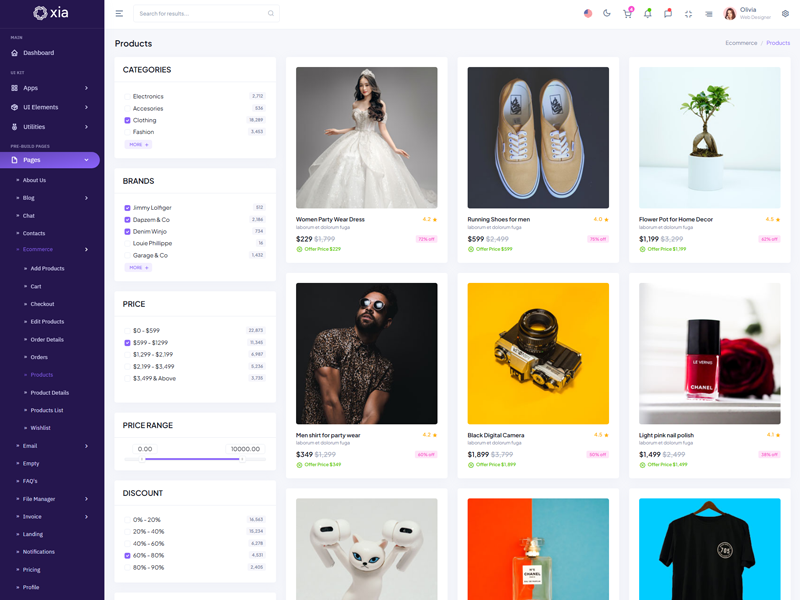800x600 pixels.
Task: Expand the Apps menu in sidebar
Action: pos(50,88)
